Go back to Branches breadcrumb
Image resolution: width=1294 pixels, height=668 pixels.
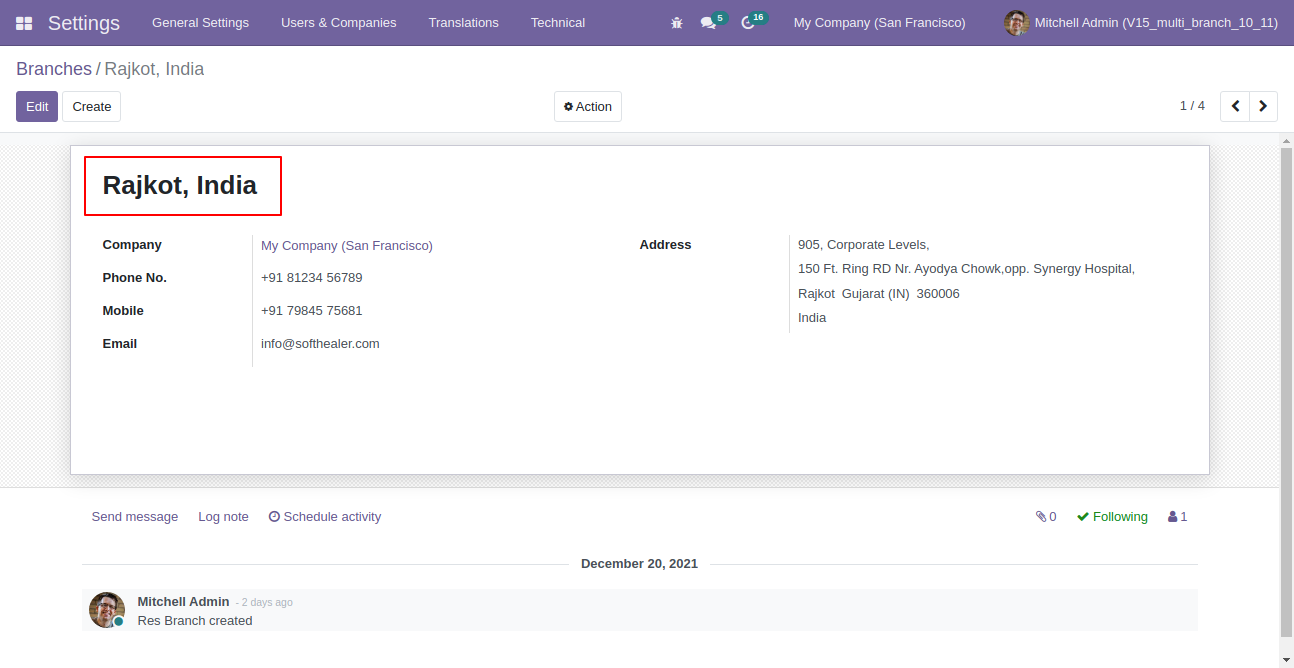[54, 69]
